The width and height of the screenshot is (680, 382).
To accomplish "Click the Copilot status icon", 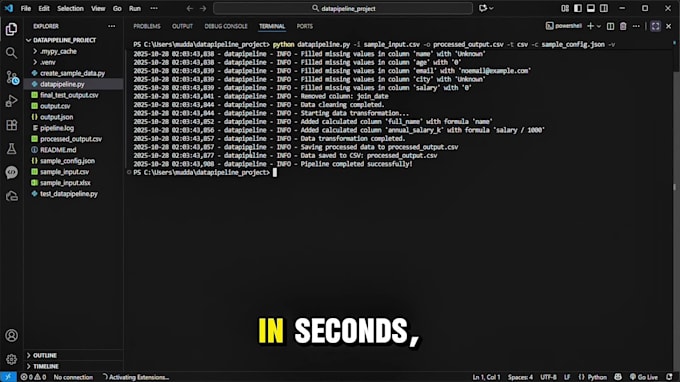I will click(618, 377).
